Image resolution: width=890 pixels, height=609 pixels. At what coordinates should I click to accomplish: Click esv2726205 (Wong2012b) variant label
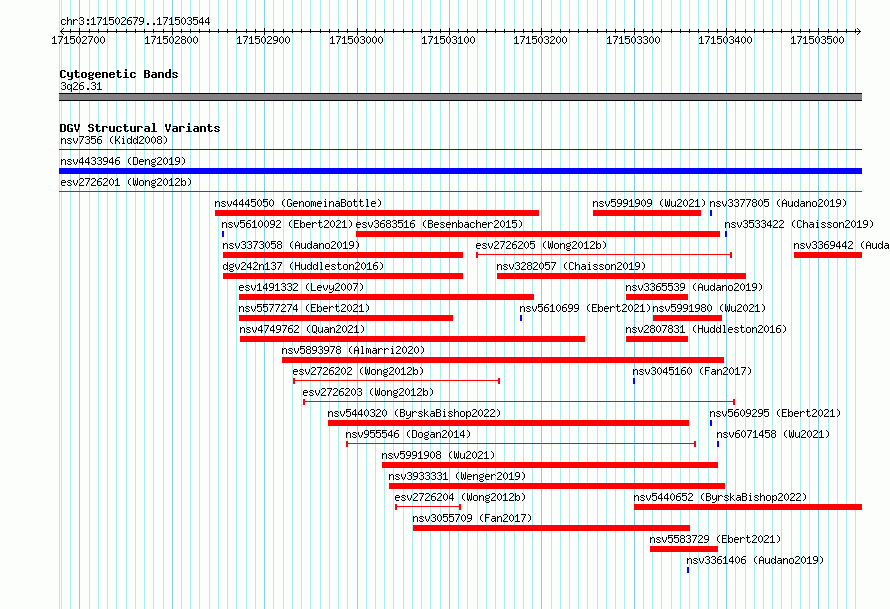coord(541,245)
